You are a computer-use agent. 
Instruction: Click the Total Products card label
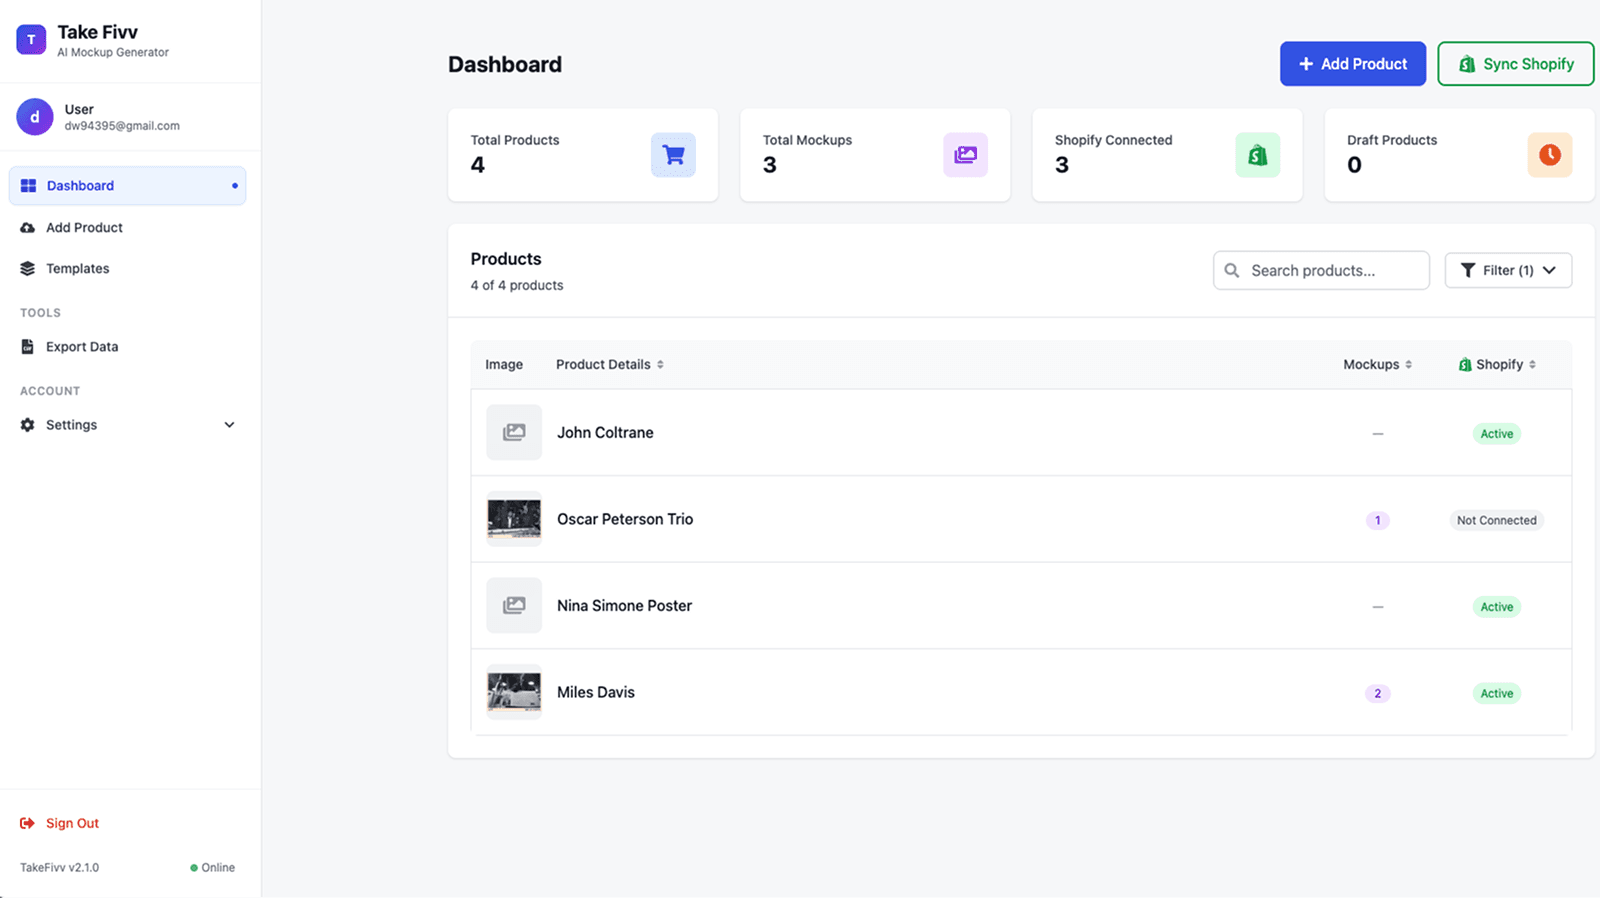pos(515,140)
